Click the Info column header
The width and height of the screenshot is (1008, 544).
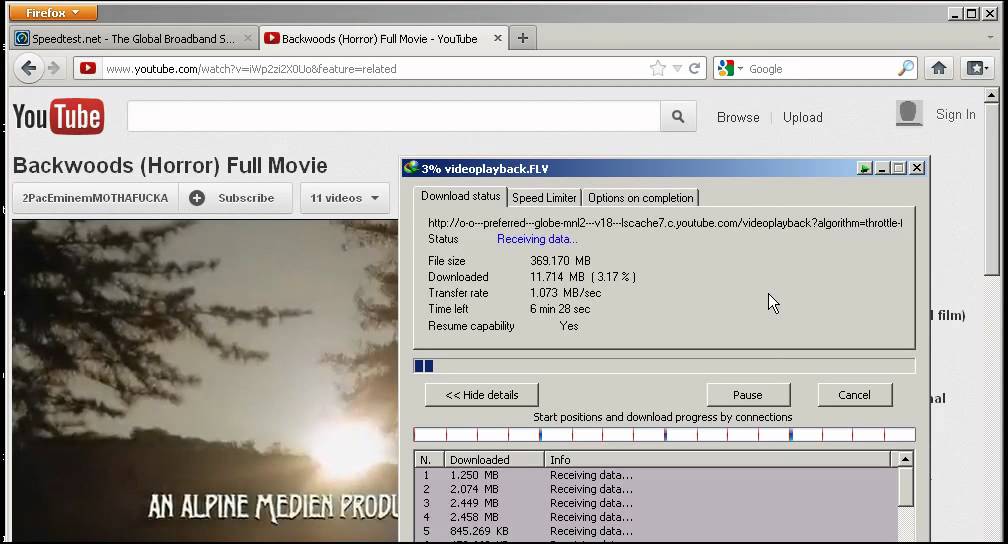click(718, 460)
